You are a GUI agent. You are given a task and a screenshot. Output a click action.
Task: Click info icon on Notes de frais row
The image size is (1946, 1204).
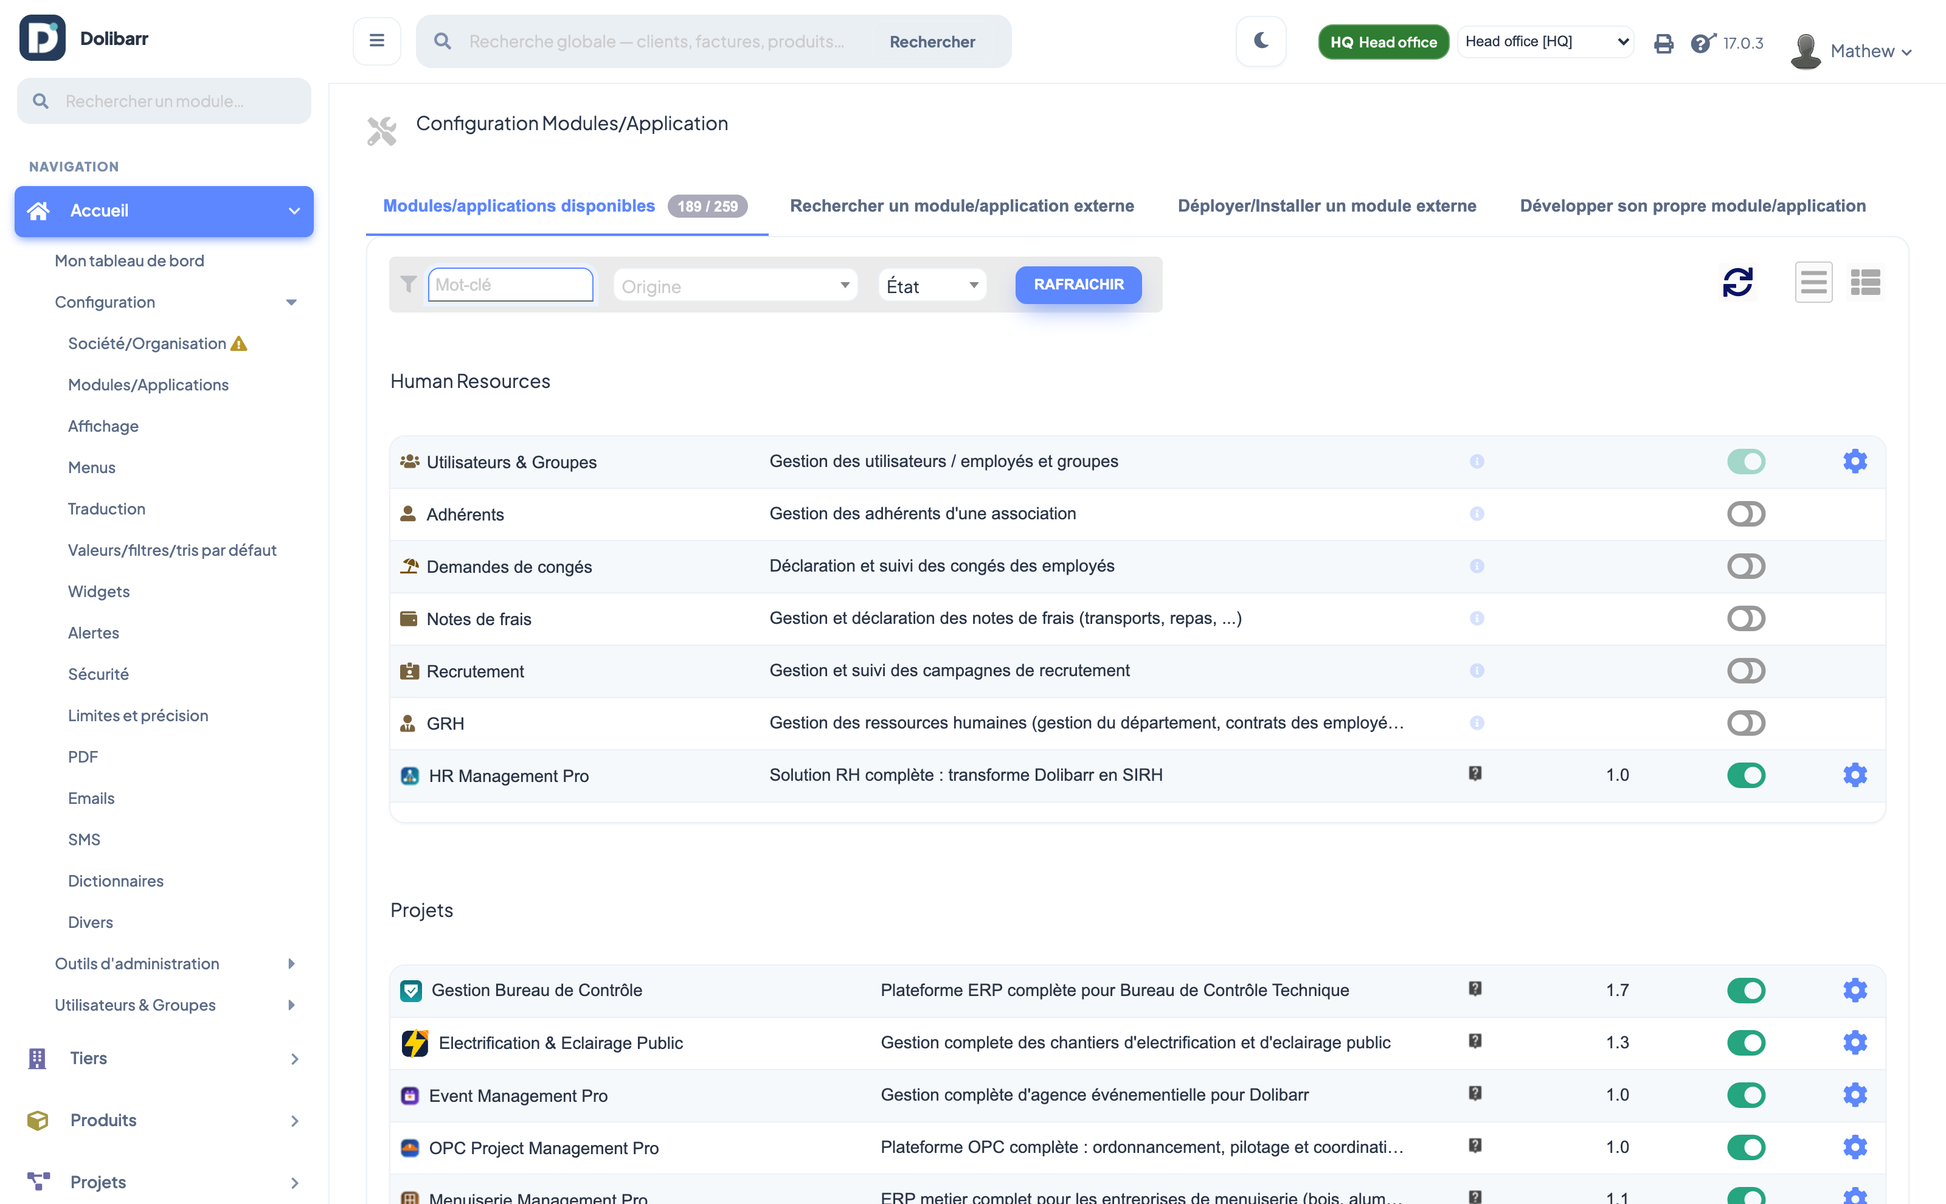1477,618
